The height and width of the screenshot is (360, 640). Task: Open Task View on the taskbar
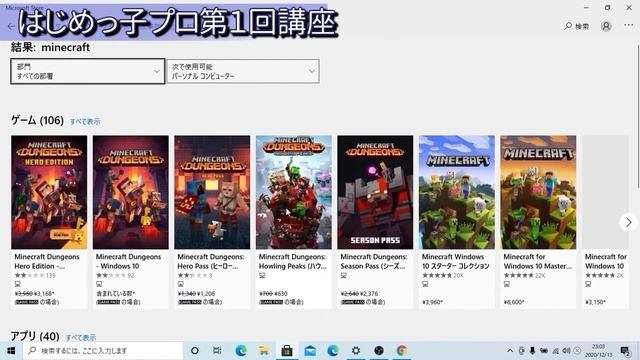[x=218, y=351]
